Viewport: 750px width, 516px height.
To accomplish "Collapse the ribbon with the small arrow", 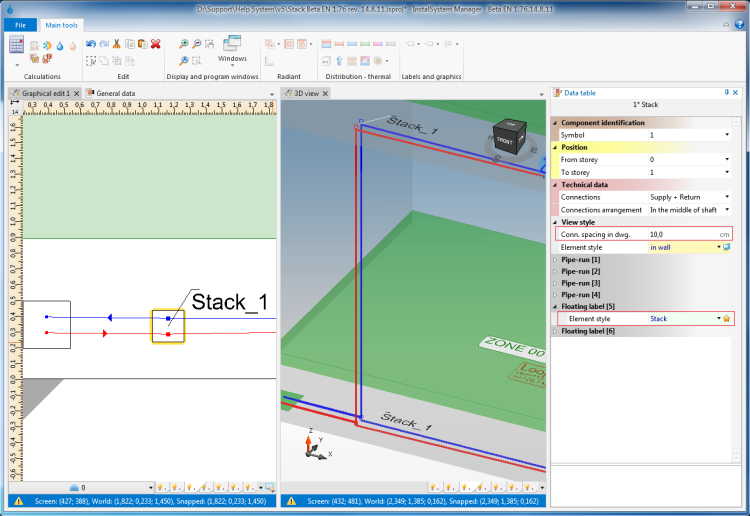I will coord(726,24).
